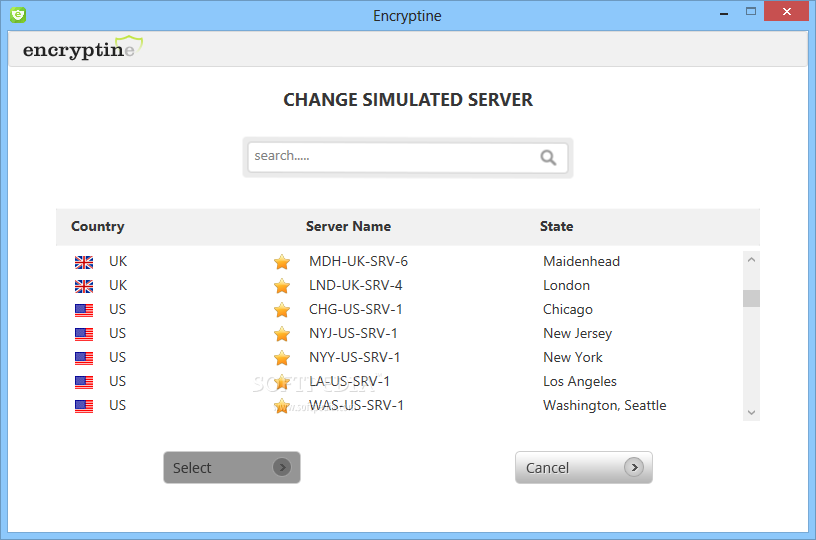Image resolution: width=816 pixels, height=540 pixels.
Task: Click the UK flag in Maidenhead row
Action: [84, 262]
